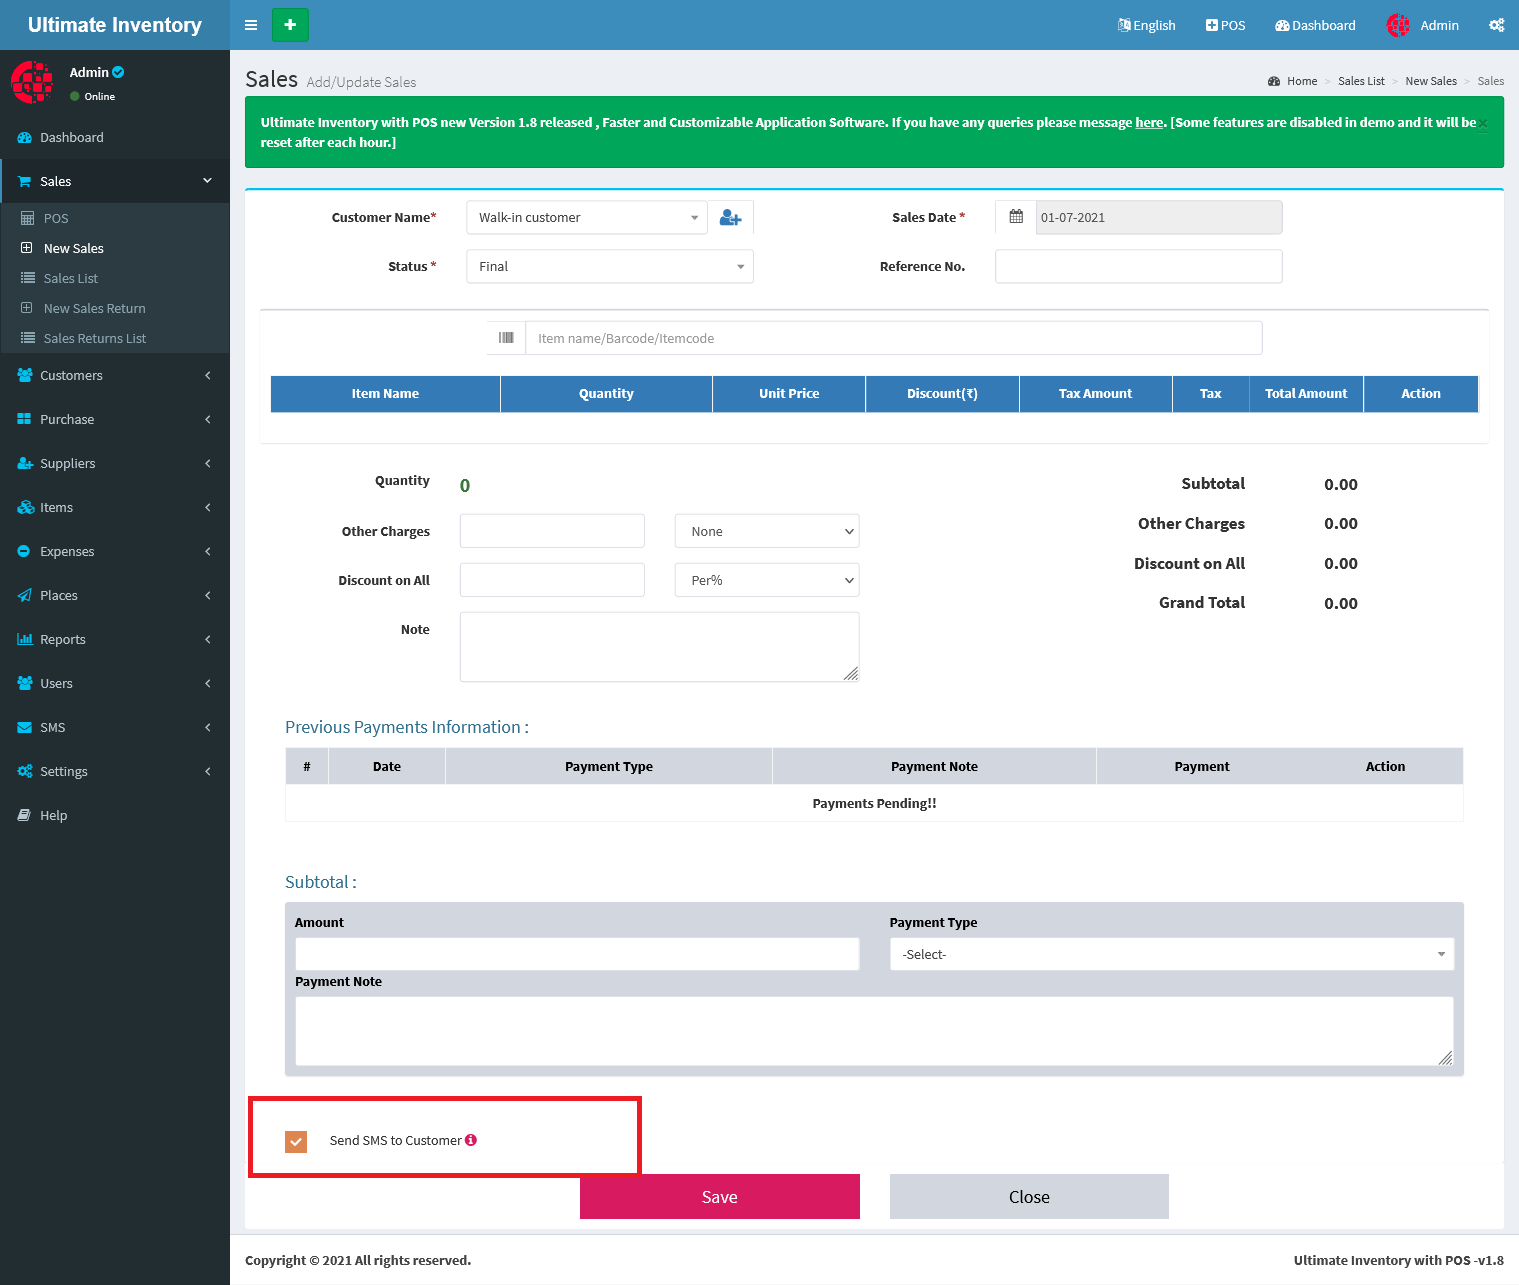This screenshot has width=1519, height=1285.
Task: Click the Dashboard icon in sidebar
Action: [25, 138]
